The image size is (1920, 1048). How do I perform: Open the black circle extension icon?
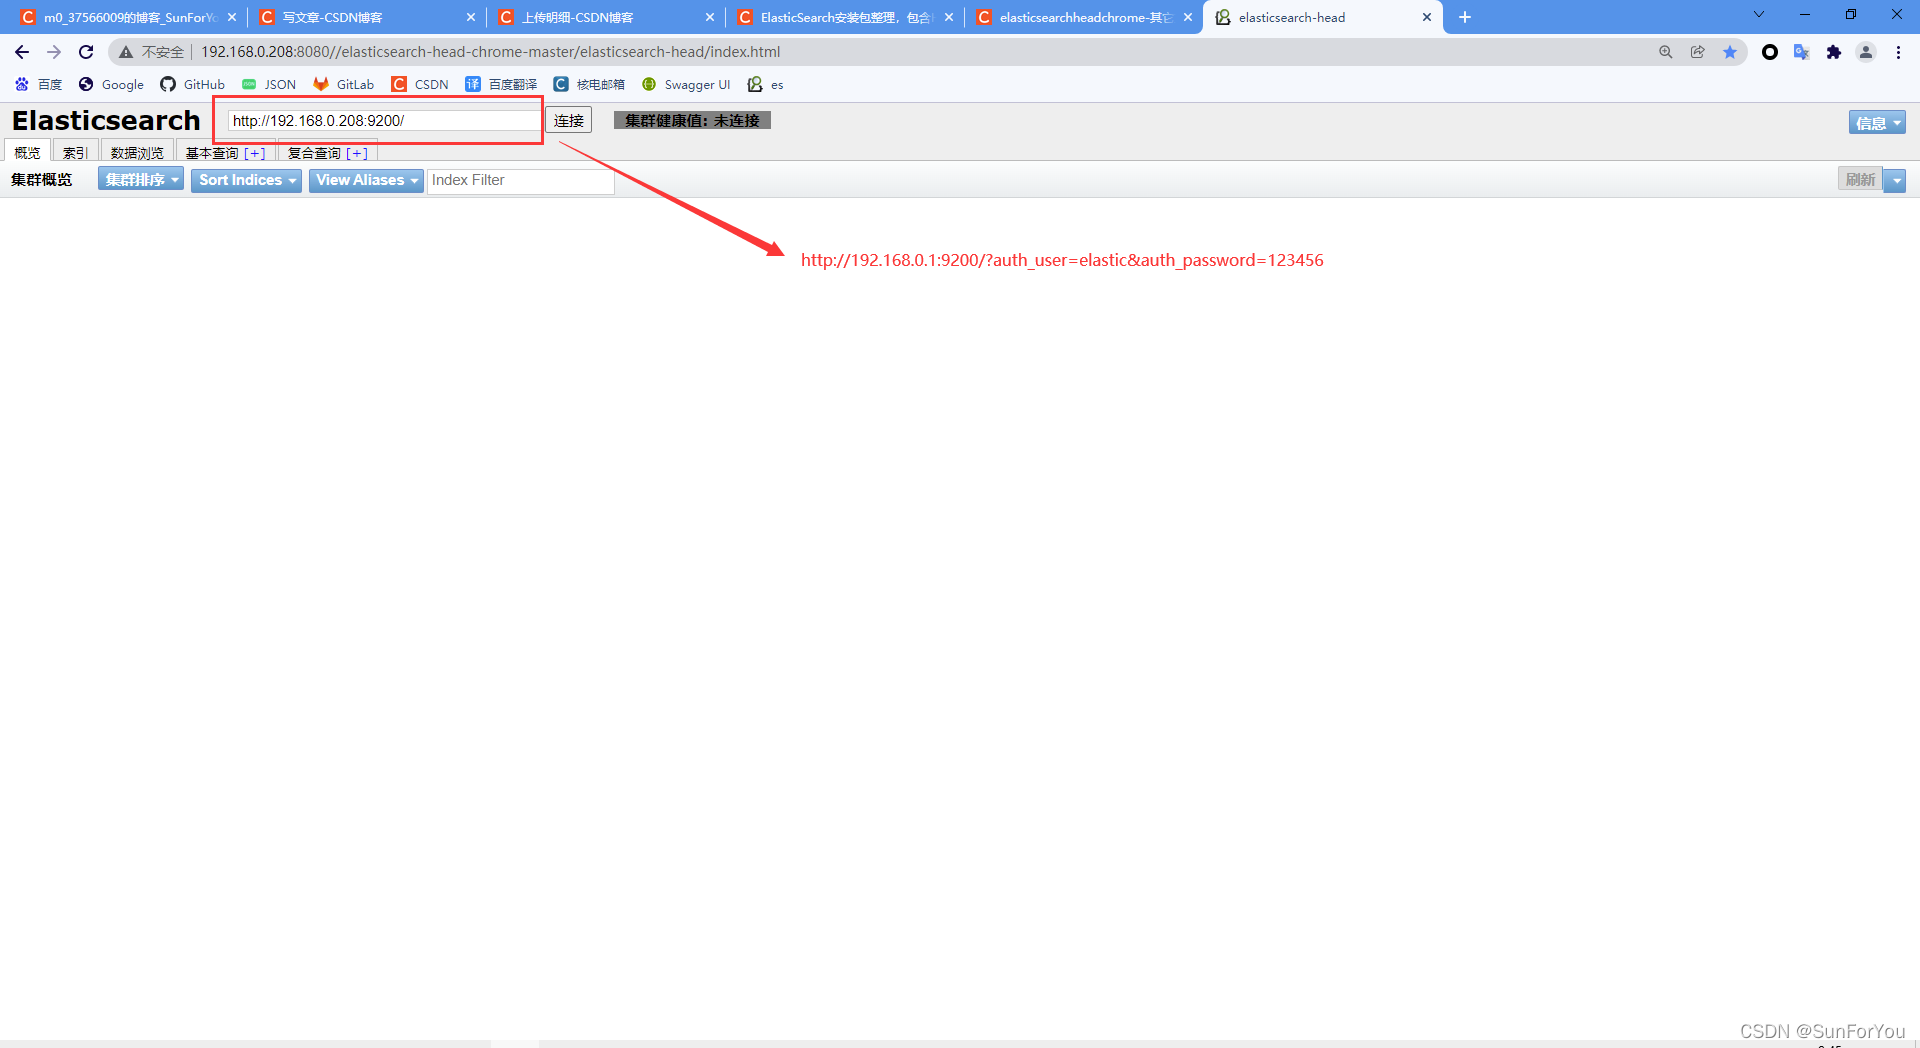1770,52
